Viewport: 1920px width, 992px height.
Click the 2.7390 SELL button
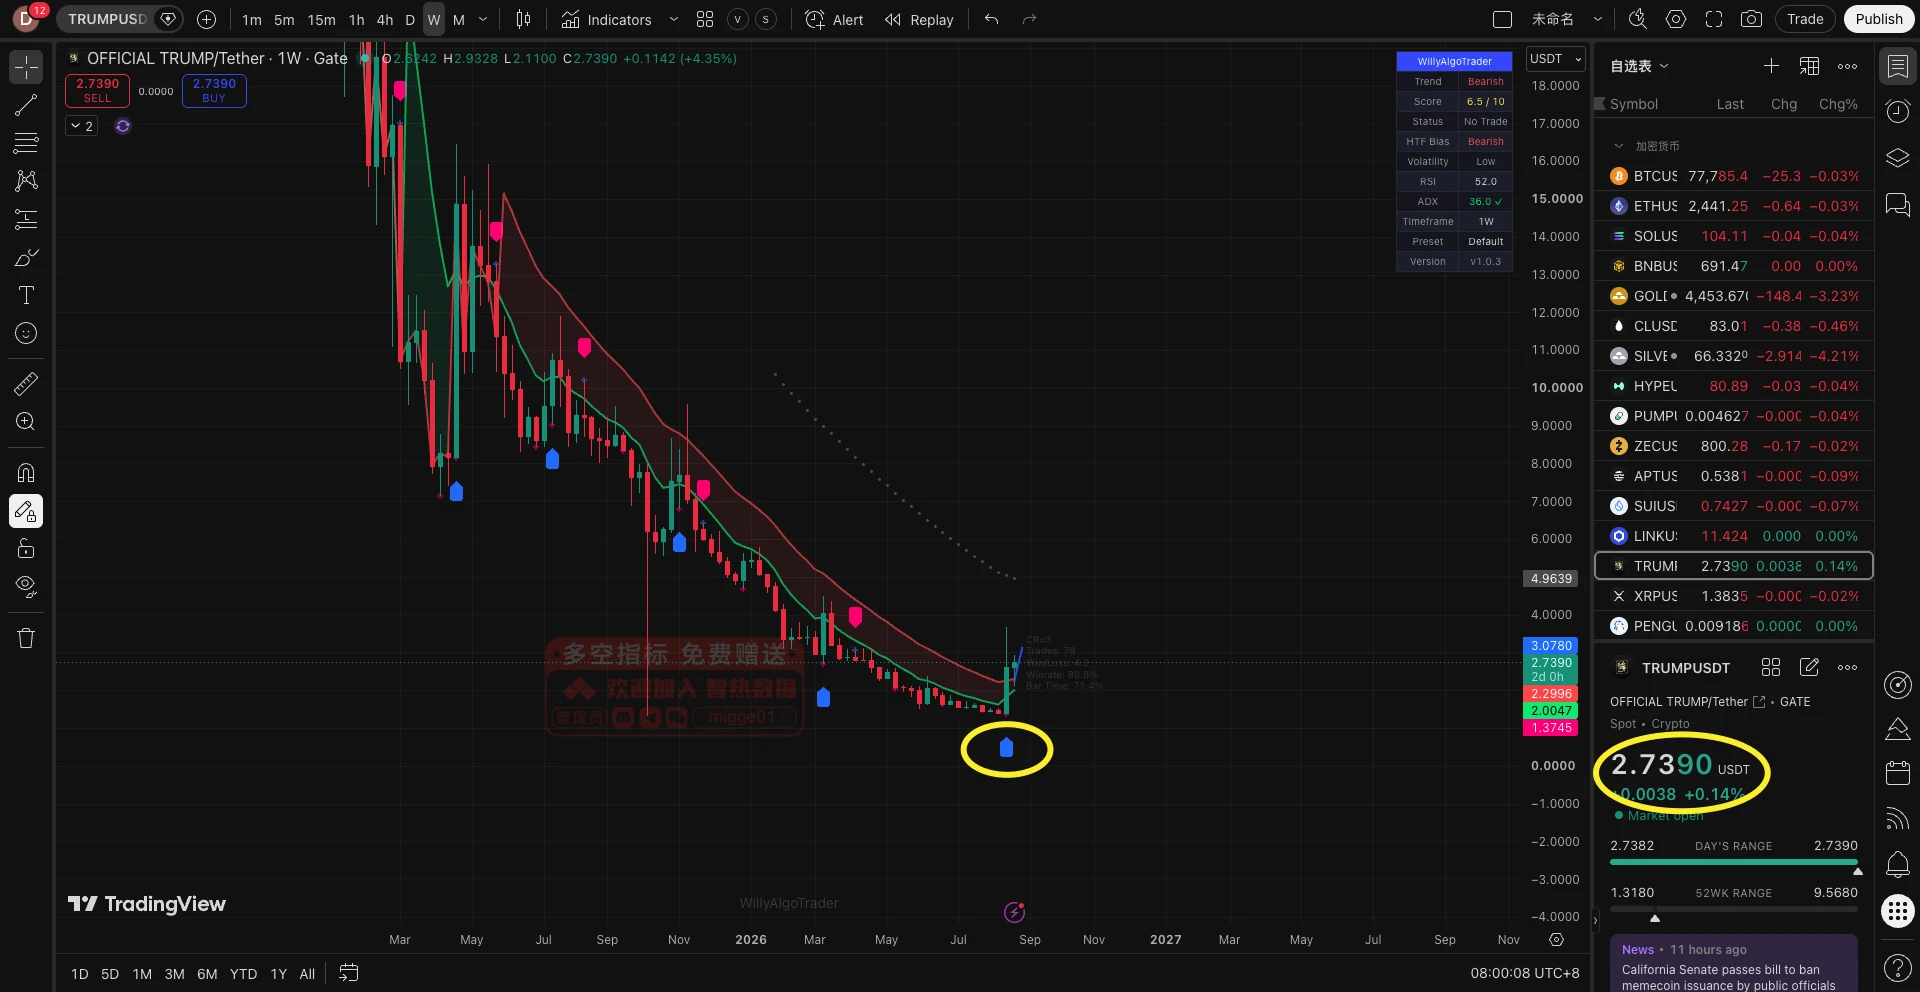(x=97, y=90)
